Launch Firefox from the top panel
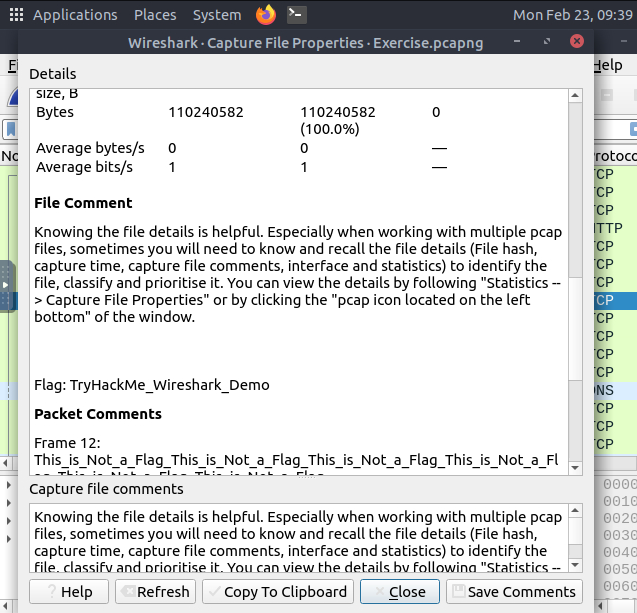This screenshot has height=613, width=637. (x=266, y=15)
